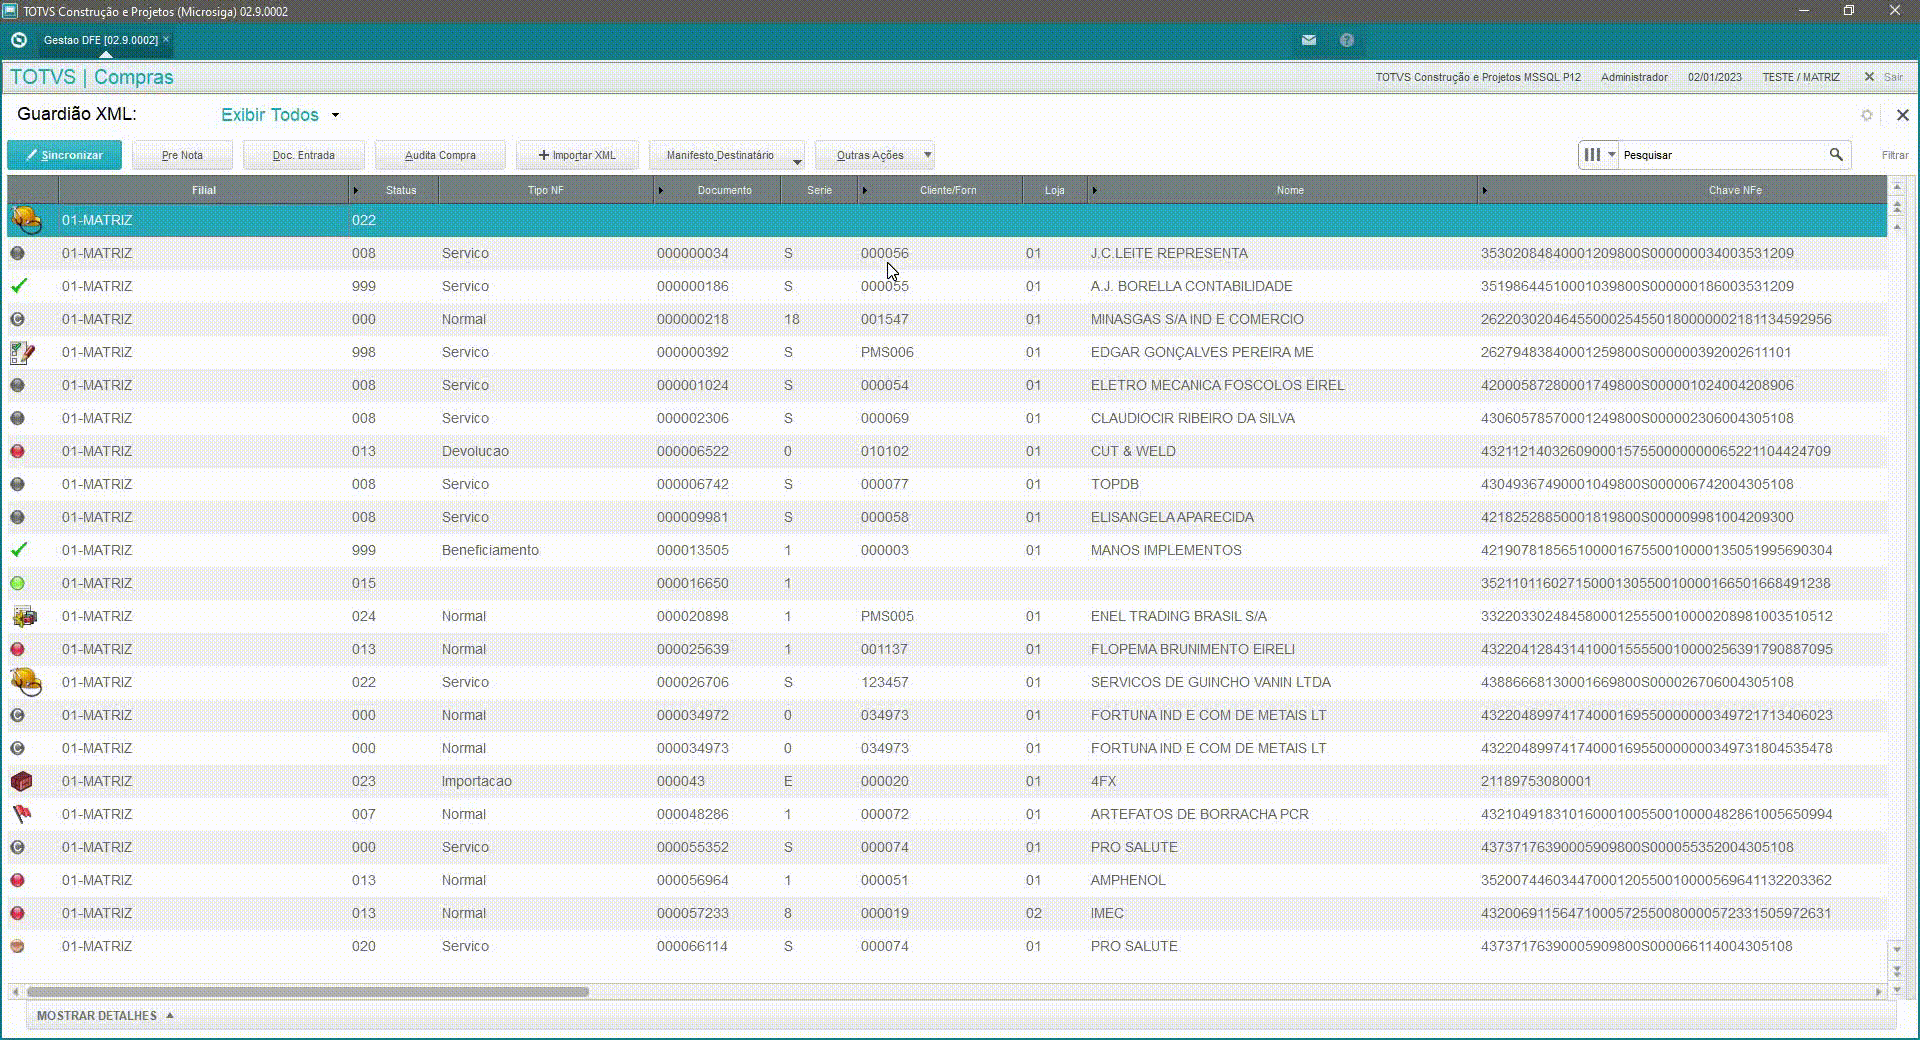Click the Importar XML button

[x=577, y=155]
